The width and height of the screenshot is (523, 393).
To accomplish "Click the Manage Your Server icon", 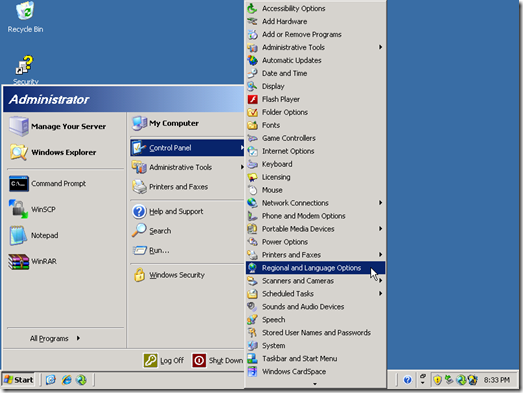I will (x=18, y=126).
